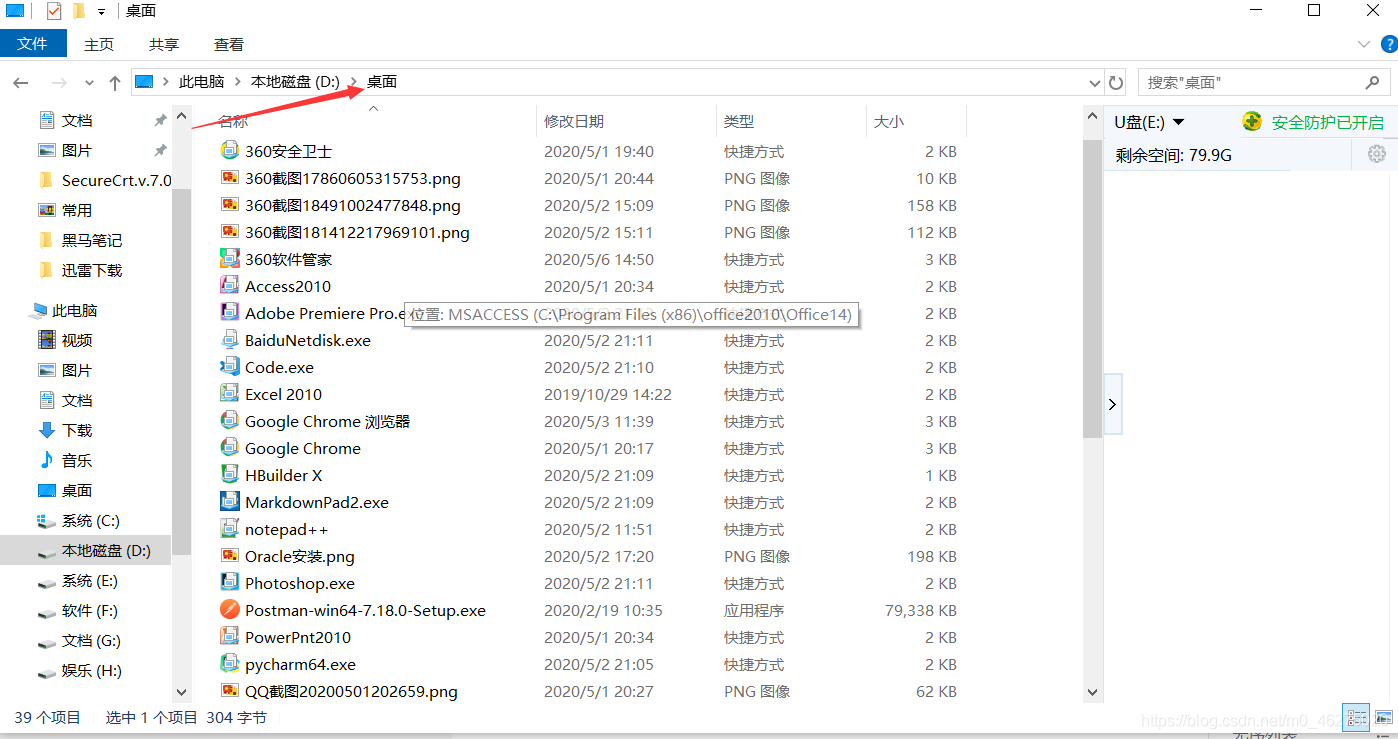Select the MarkdownPad2.exe icon
This screenshot has width=1398, height=739.
tap(230, 502)
